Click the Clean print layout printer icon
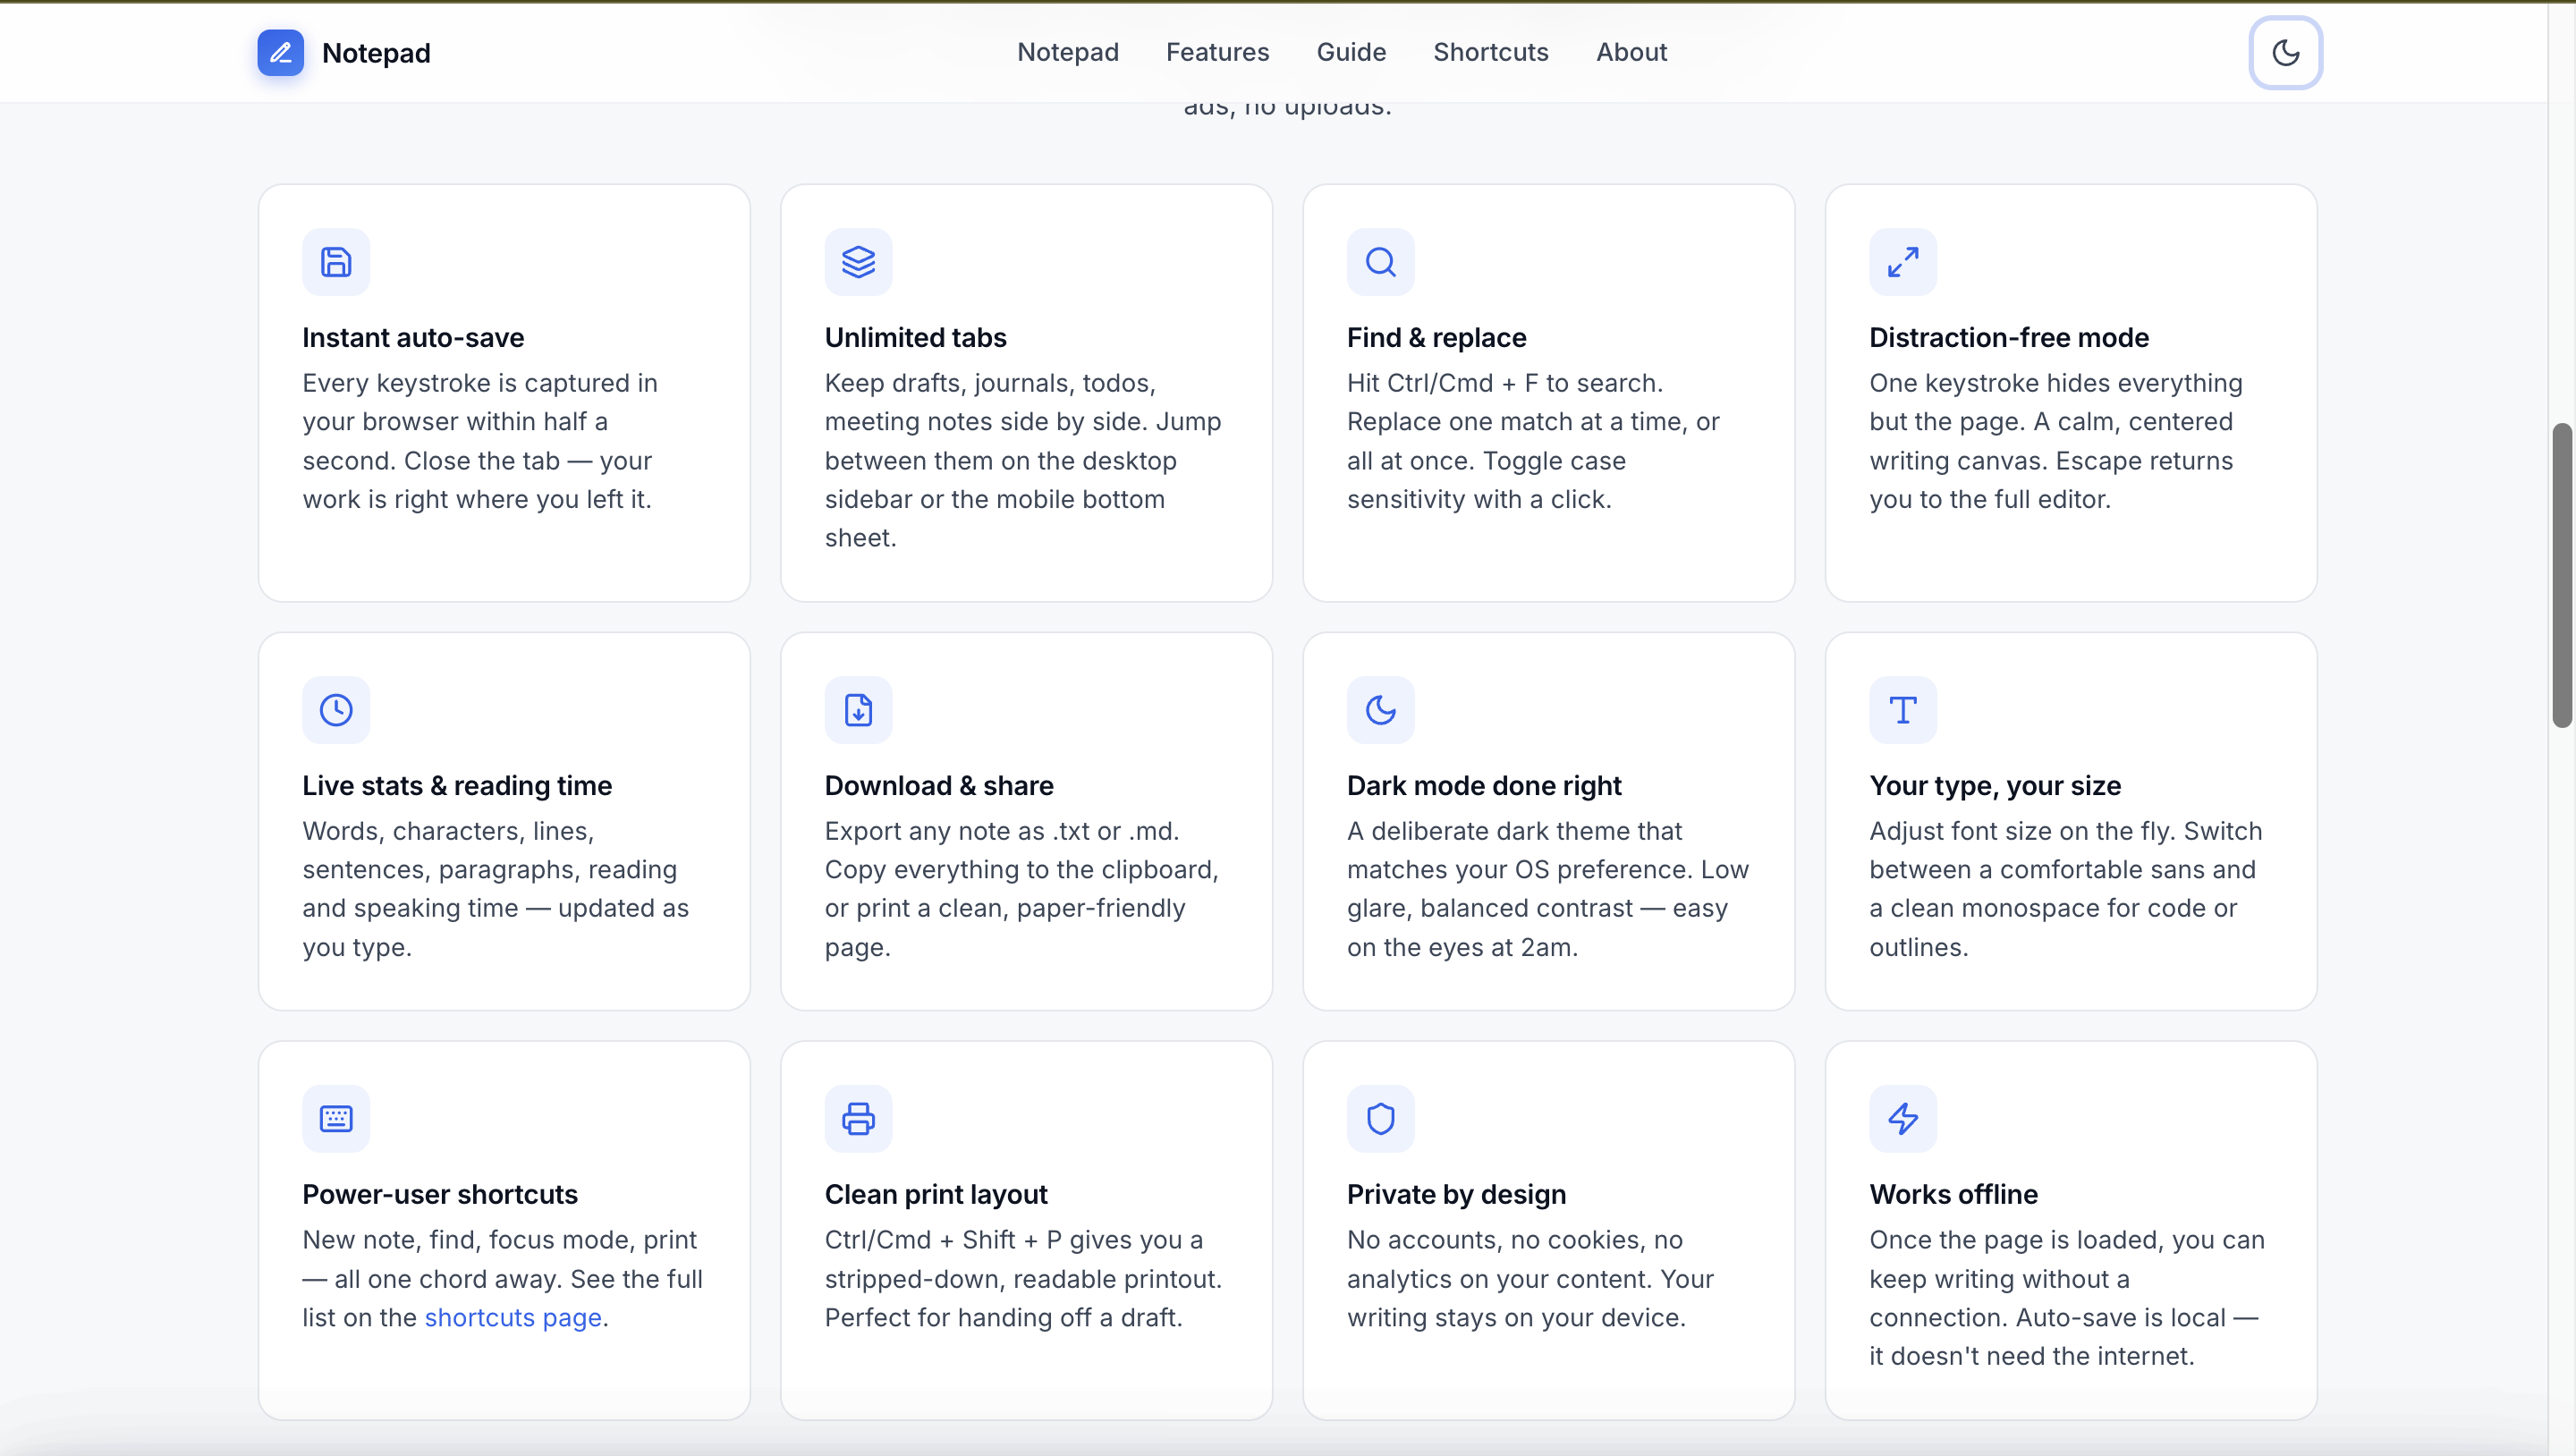 coord(858,1119)
